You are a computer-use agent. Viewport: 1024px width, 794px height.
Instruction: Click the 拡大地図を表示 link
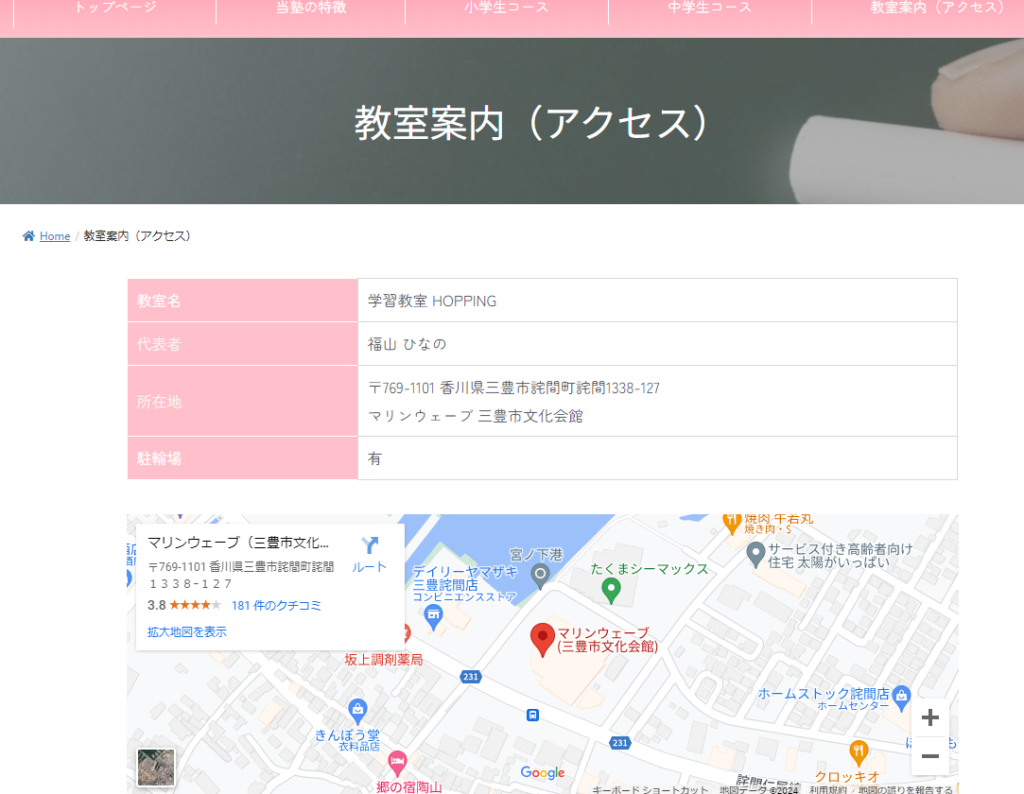(x=185, y=632)
